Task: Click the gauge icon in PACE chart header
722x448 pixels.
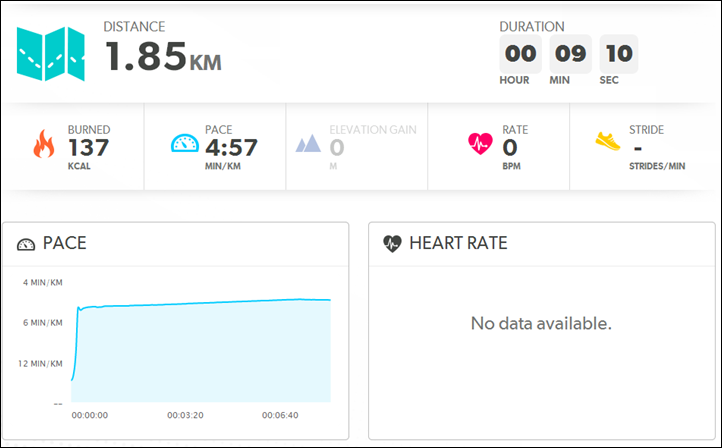Action: pos(26,244)
